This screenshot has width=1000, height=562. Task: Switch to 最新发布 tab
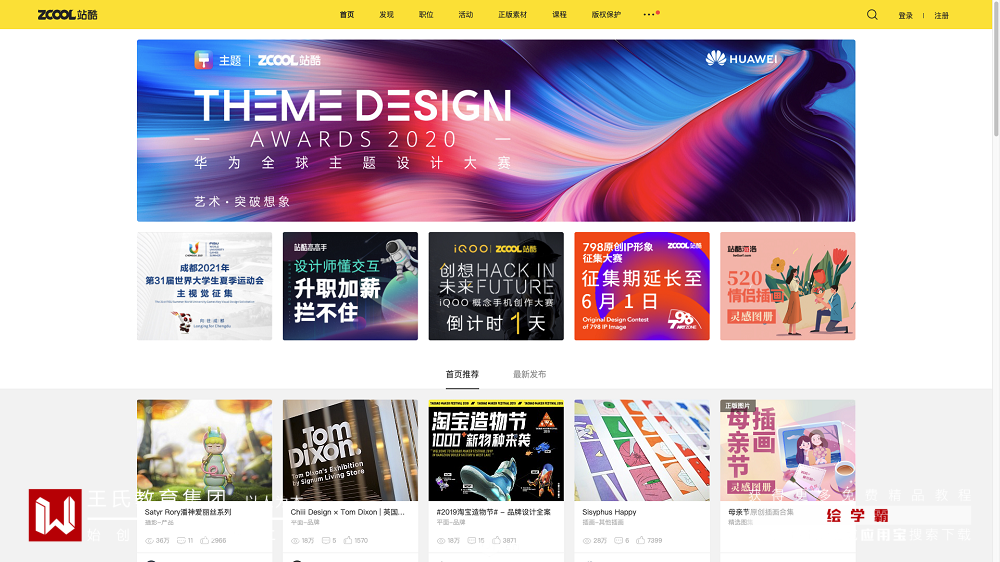529,374
